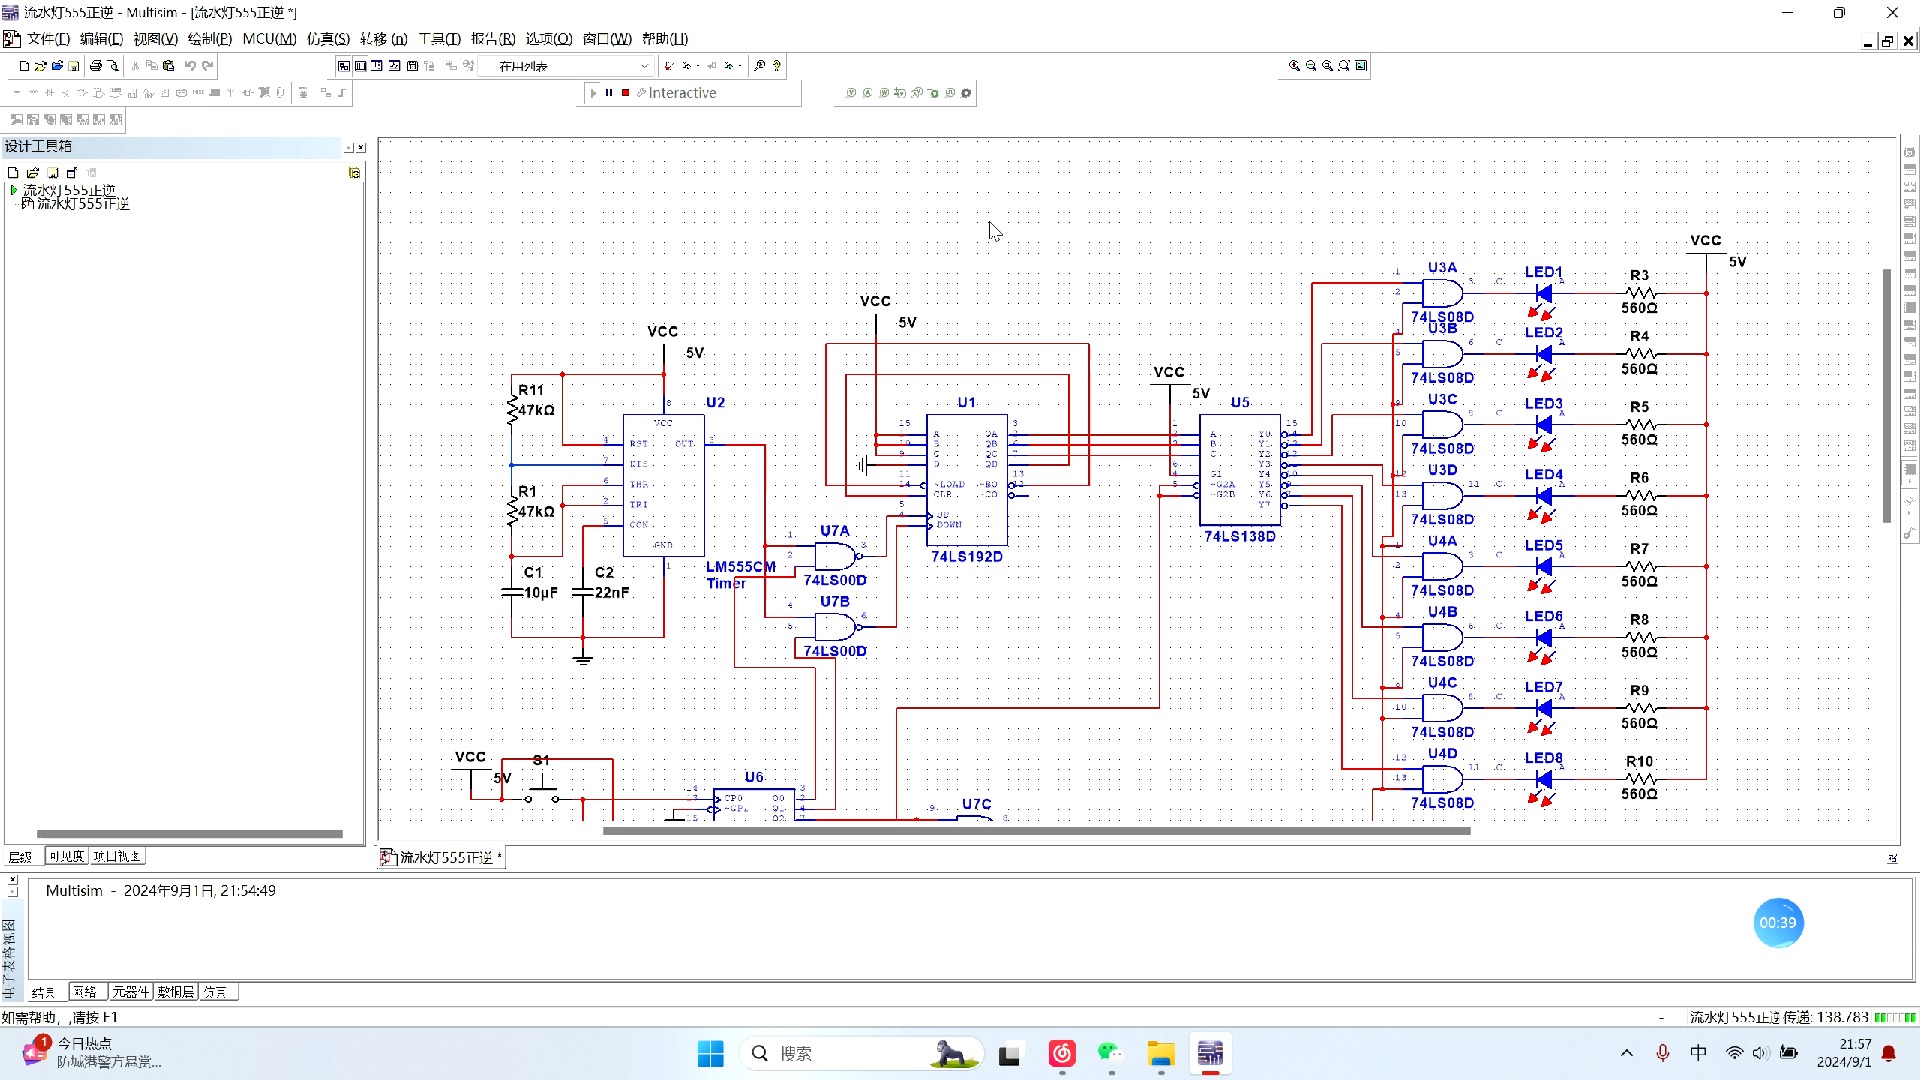
Task: Toggle the Design Toolbox view icon
Action: 344,66
